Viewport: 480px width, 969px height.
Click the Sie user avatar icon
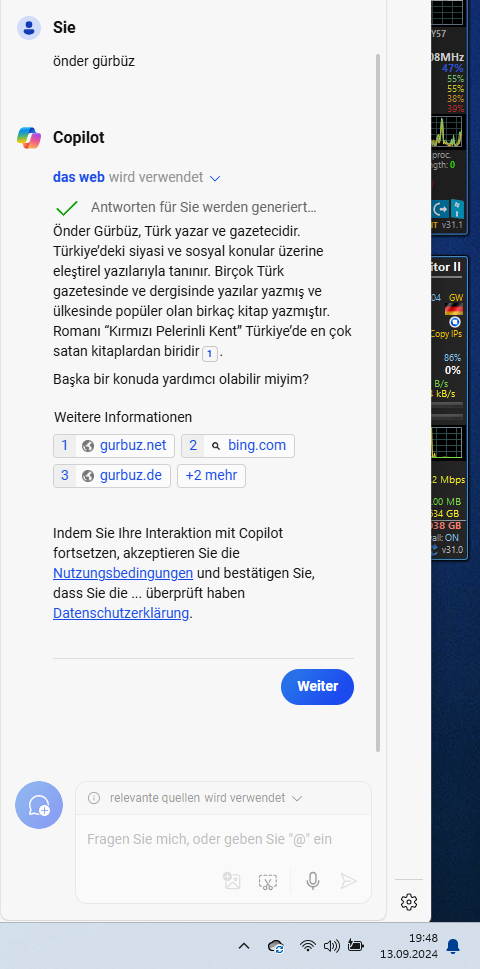click(28, 27)
